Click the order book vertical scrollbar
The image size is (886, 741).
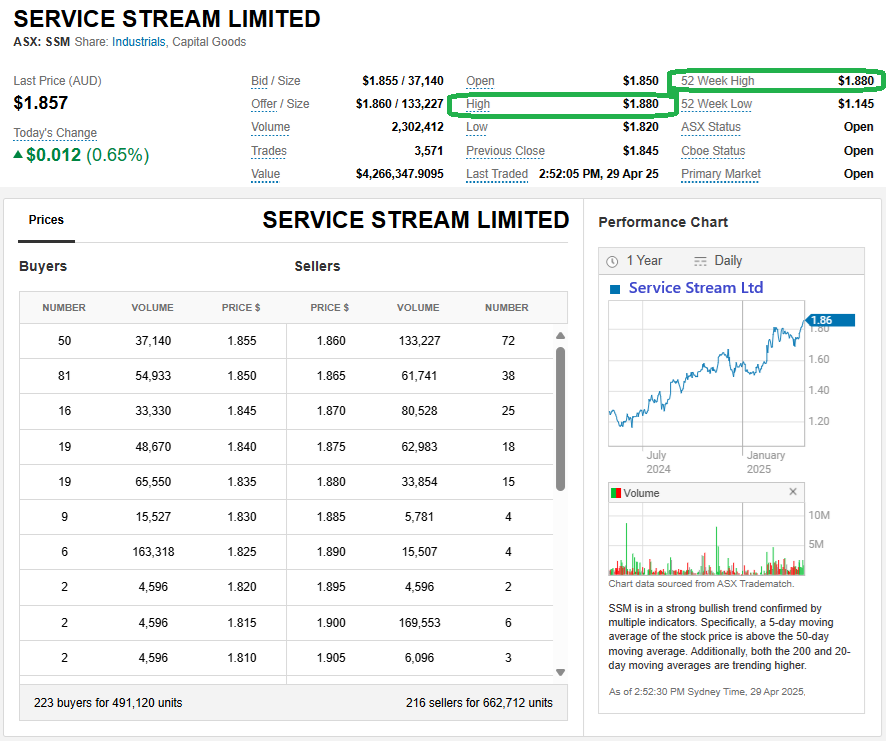pyautogui.click(x=560, y=420)
